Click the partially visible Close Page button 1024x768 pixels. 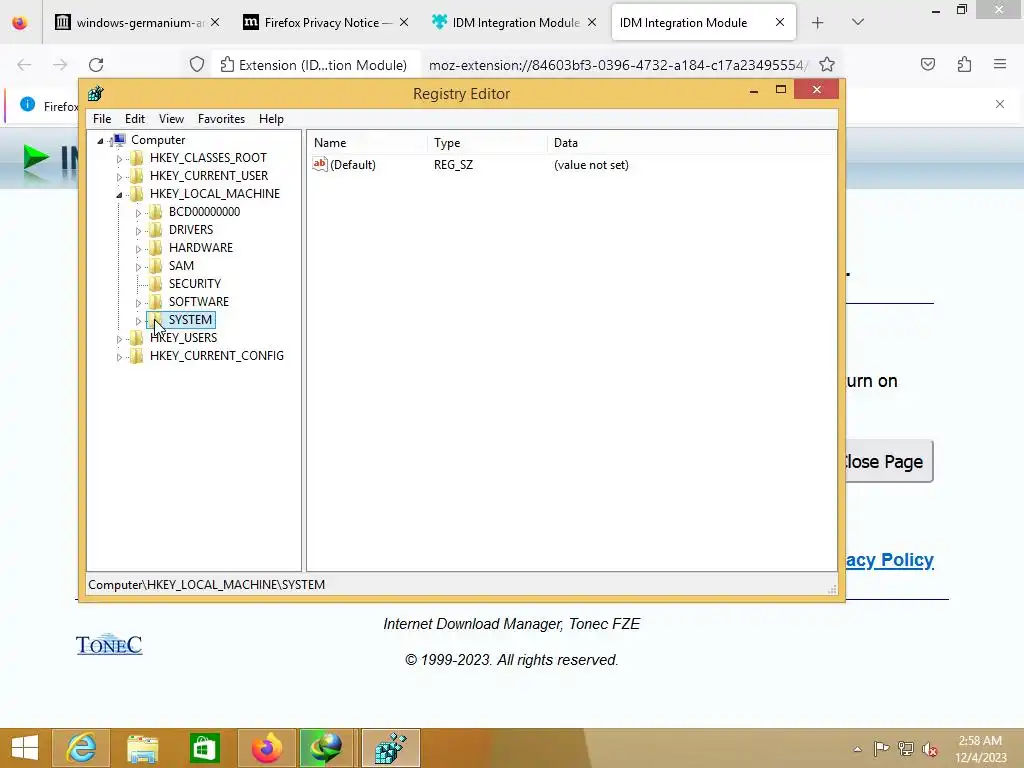[889, 462]
